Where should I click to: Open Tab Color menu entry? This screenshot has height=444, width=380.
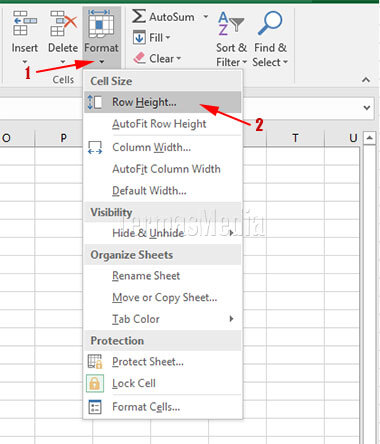[x=163, y=319]
